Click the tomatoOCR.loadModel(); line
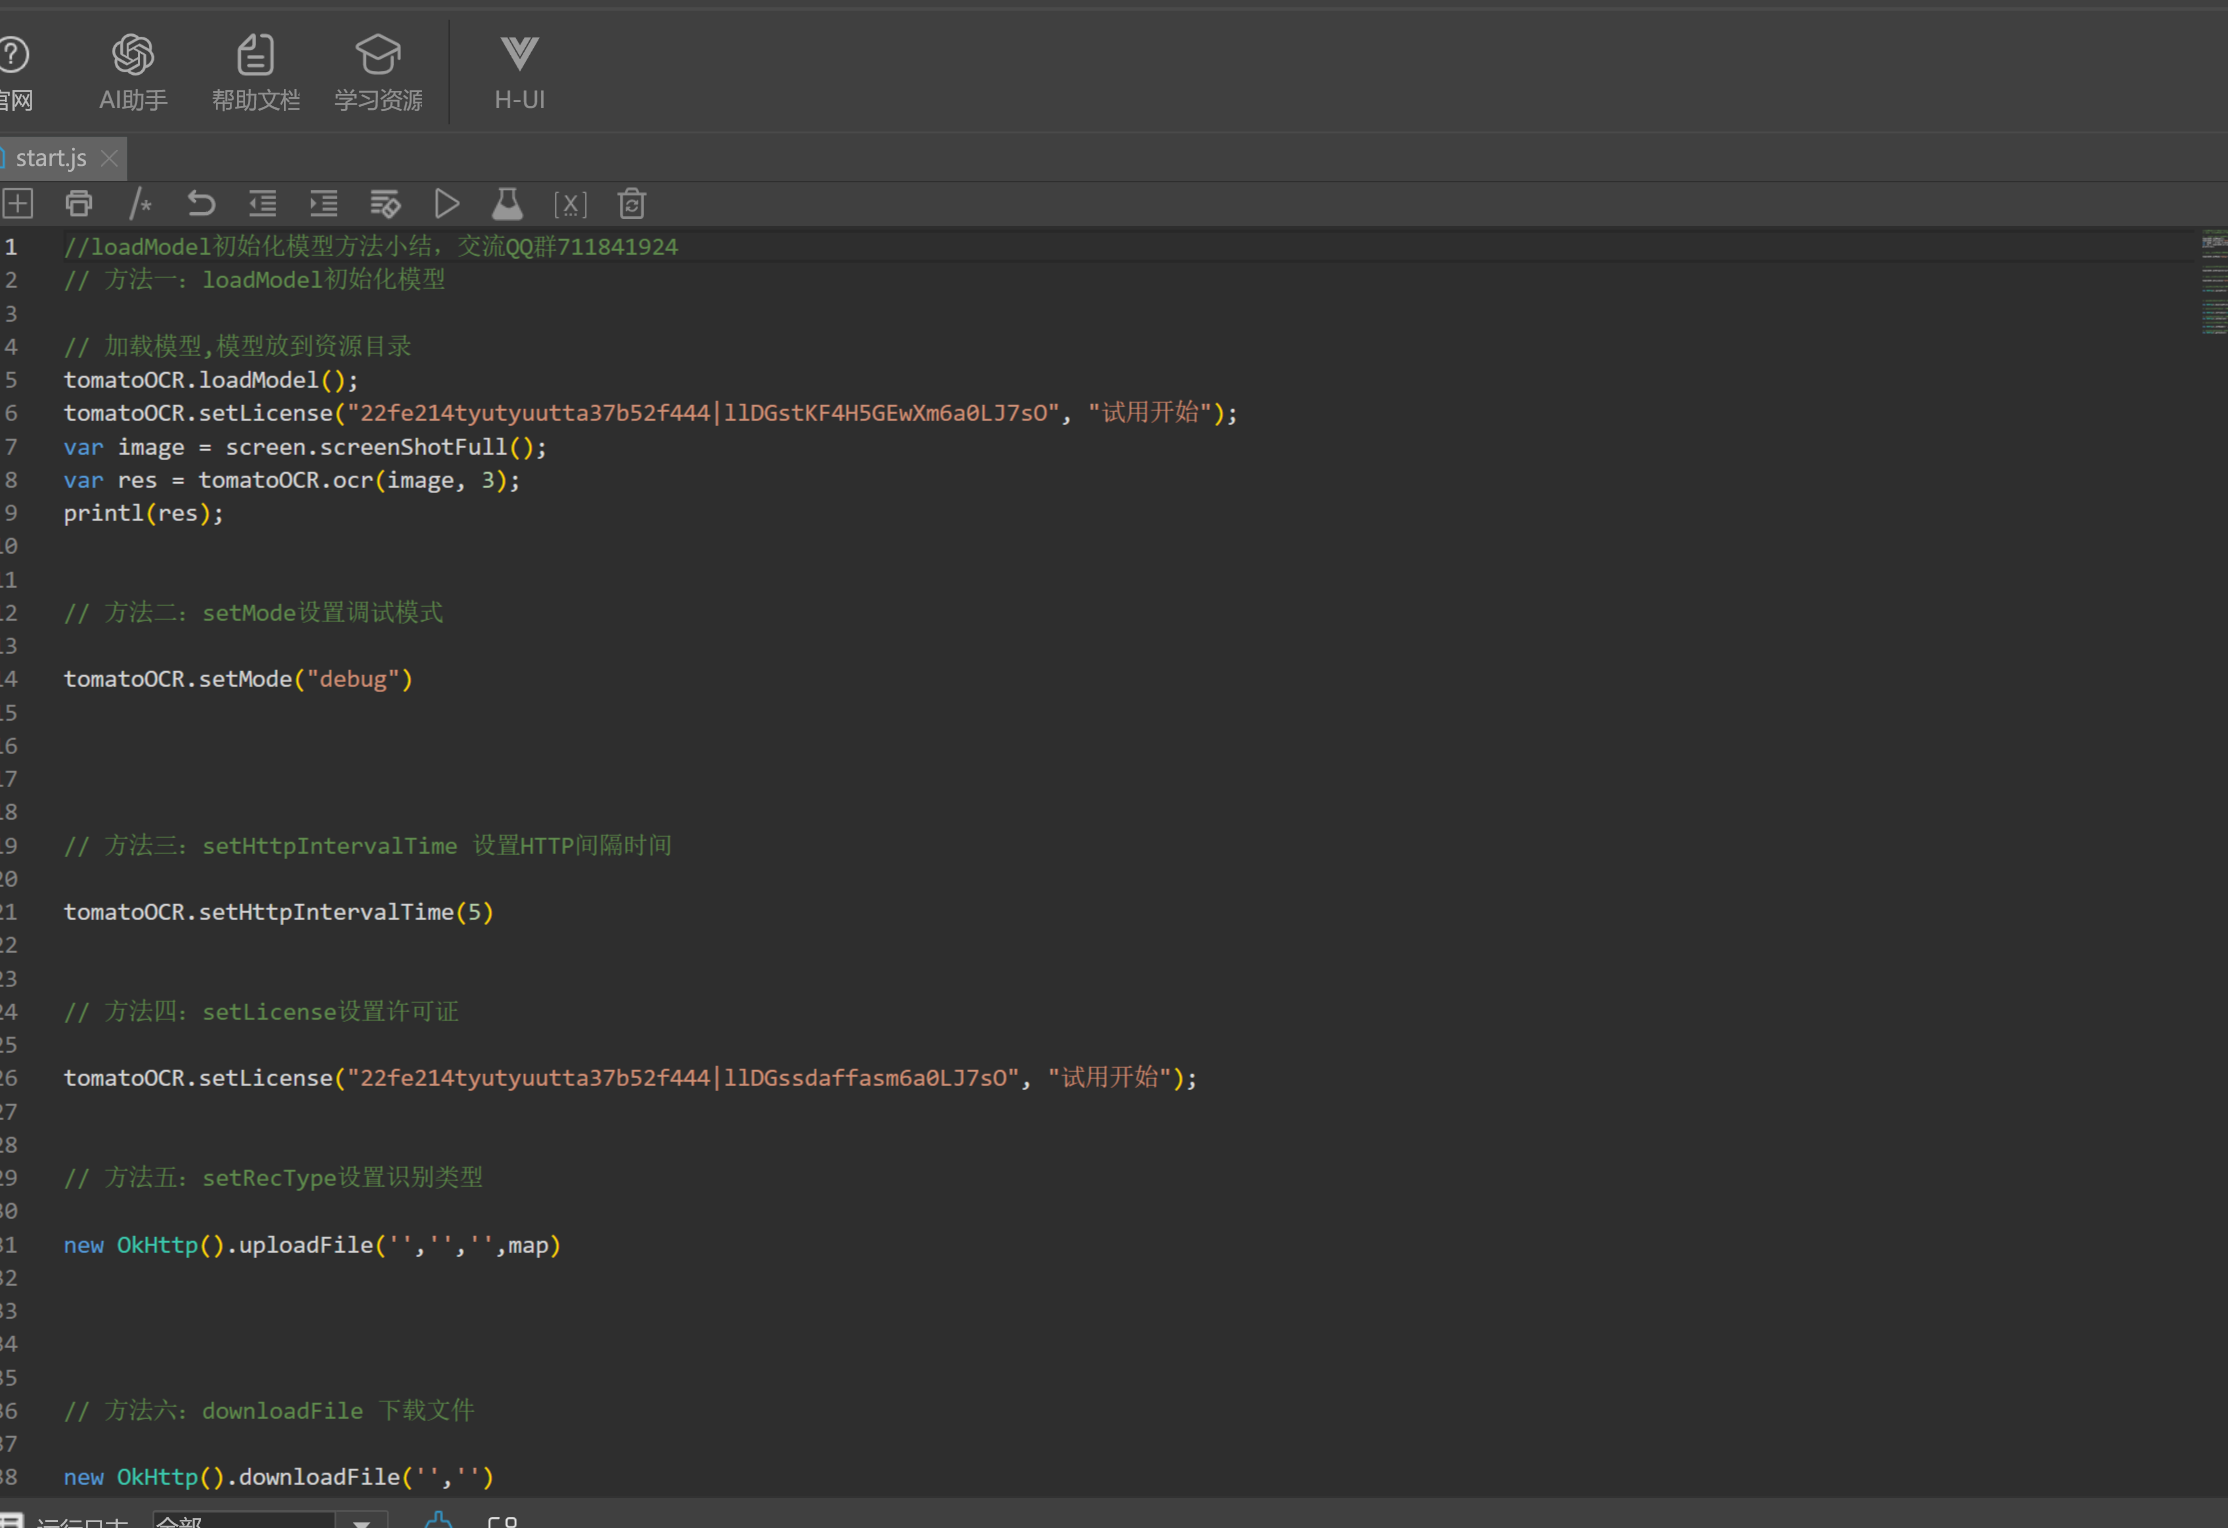This screenshot has height=1528, width=2228. [x=211, y=380]
